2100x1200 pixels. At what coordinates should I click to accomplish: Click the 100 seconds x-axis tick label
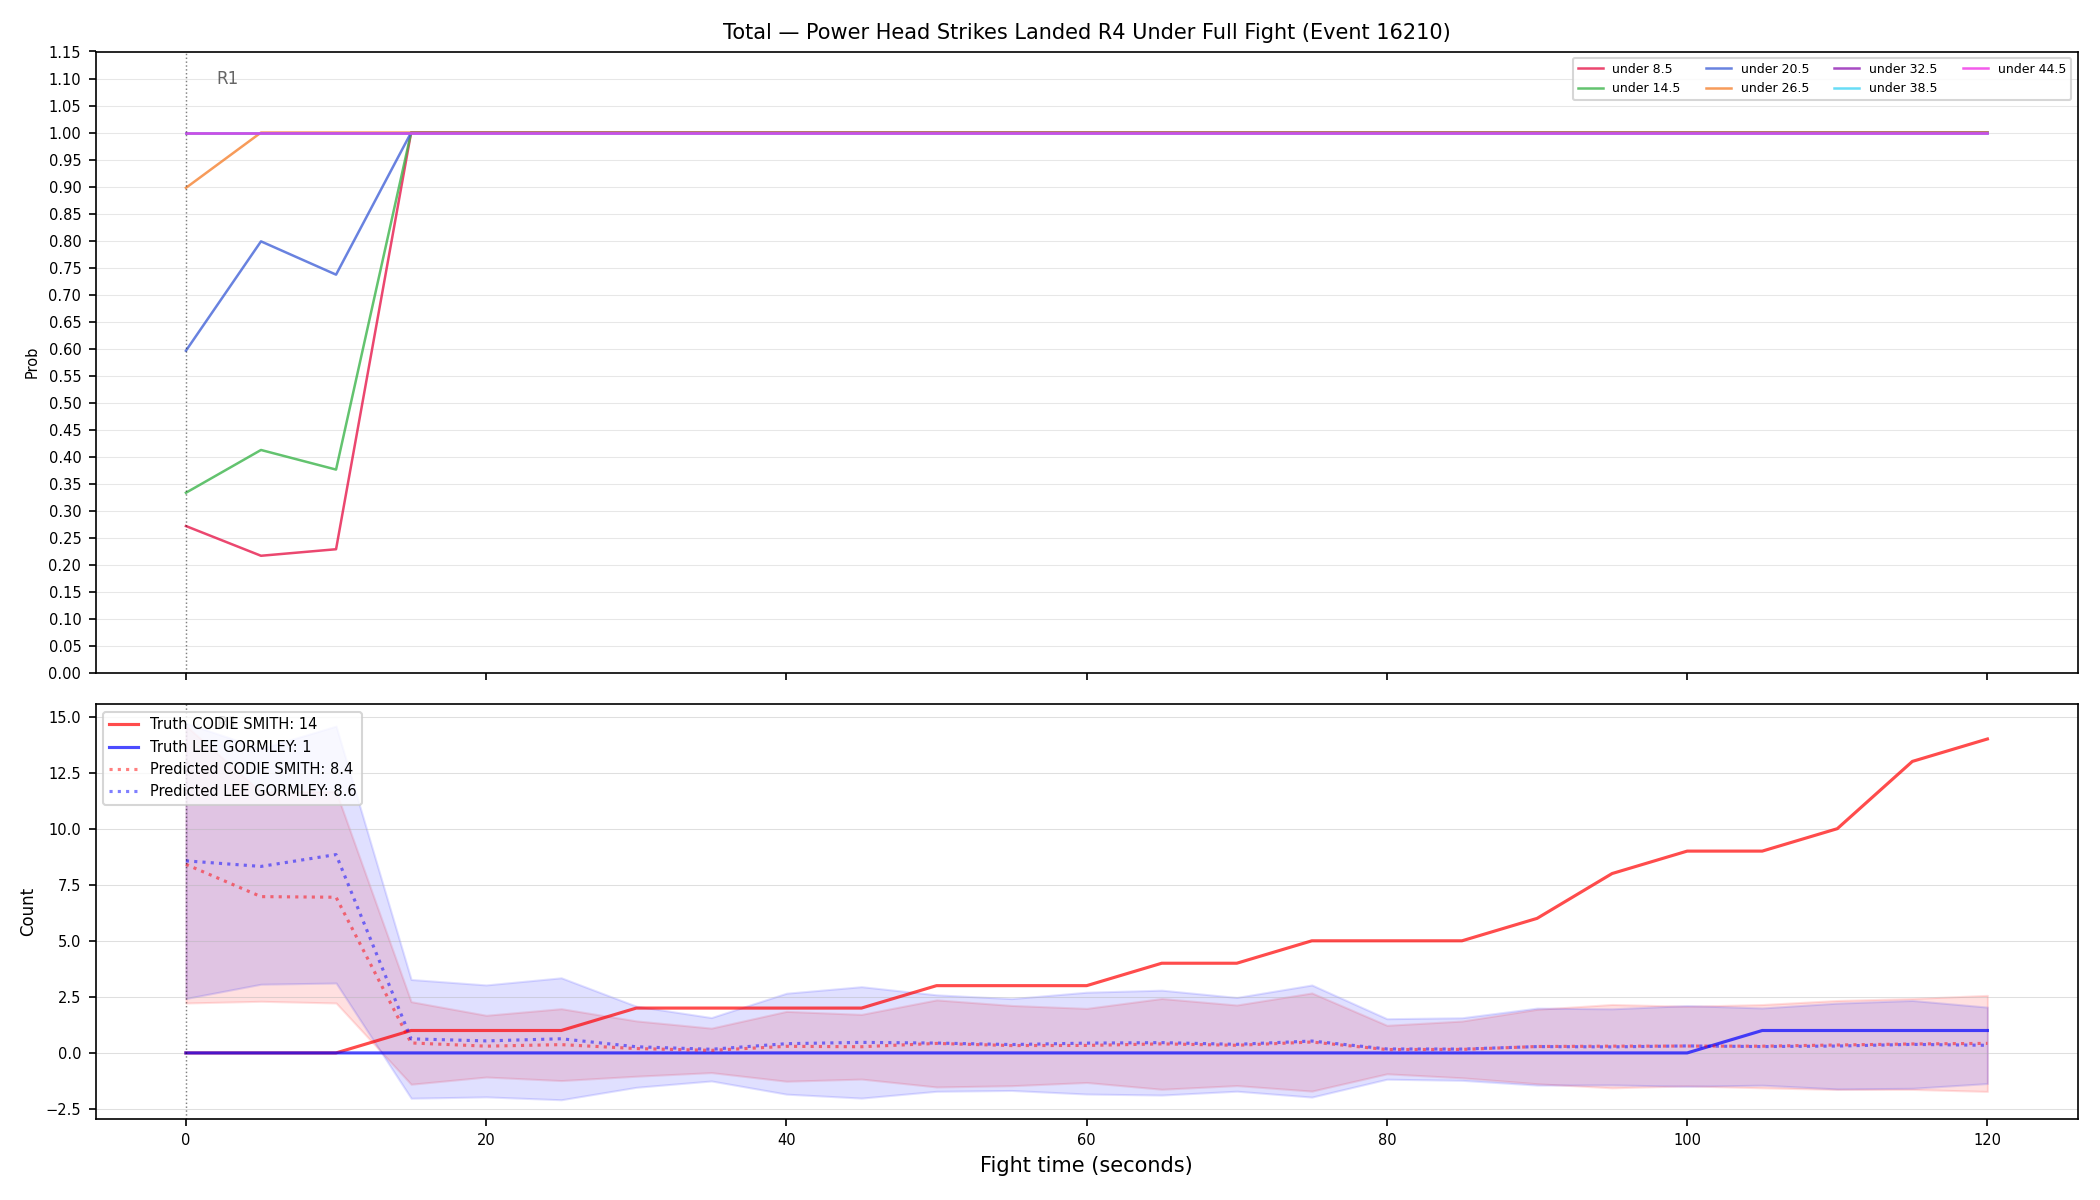click(x=1687, y=1138)
